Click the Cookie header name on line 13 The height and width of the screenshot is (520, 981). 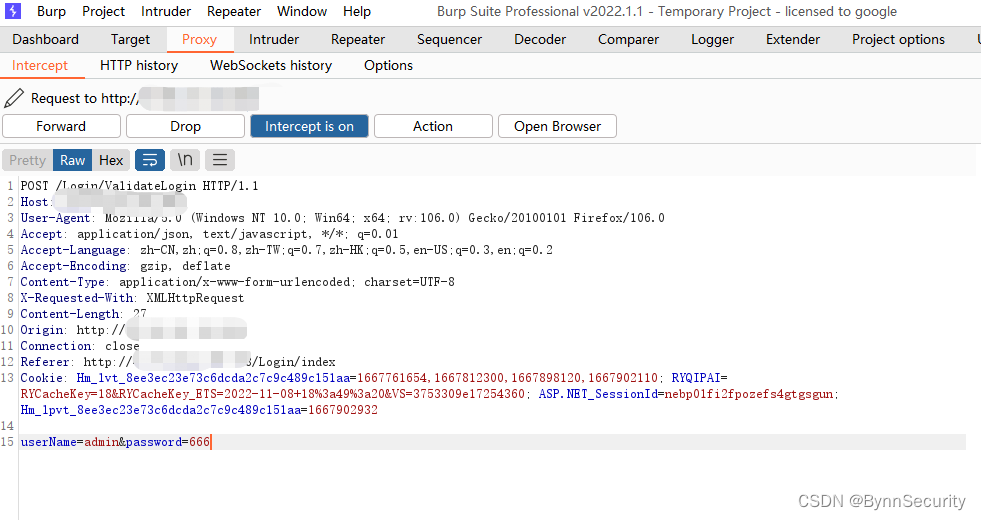[x=42, y=378]
